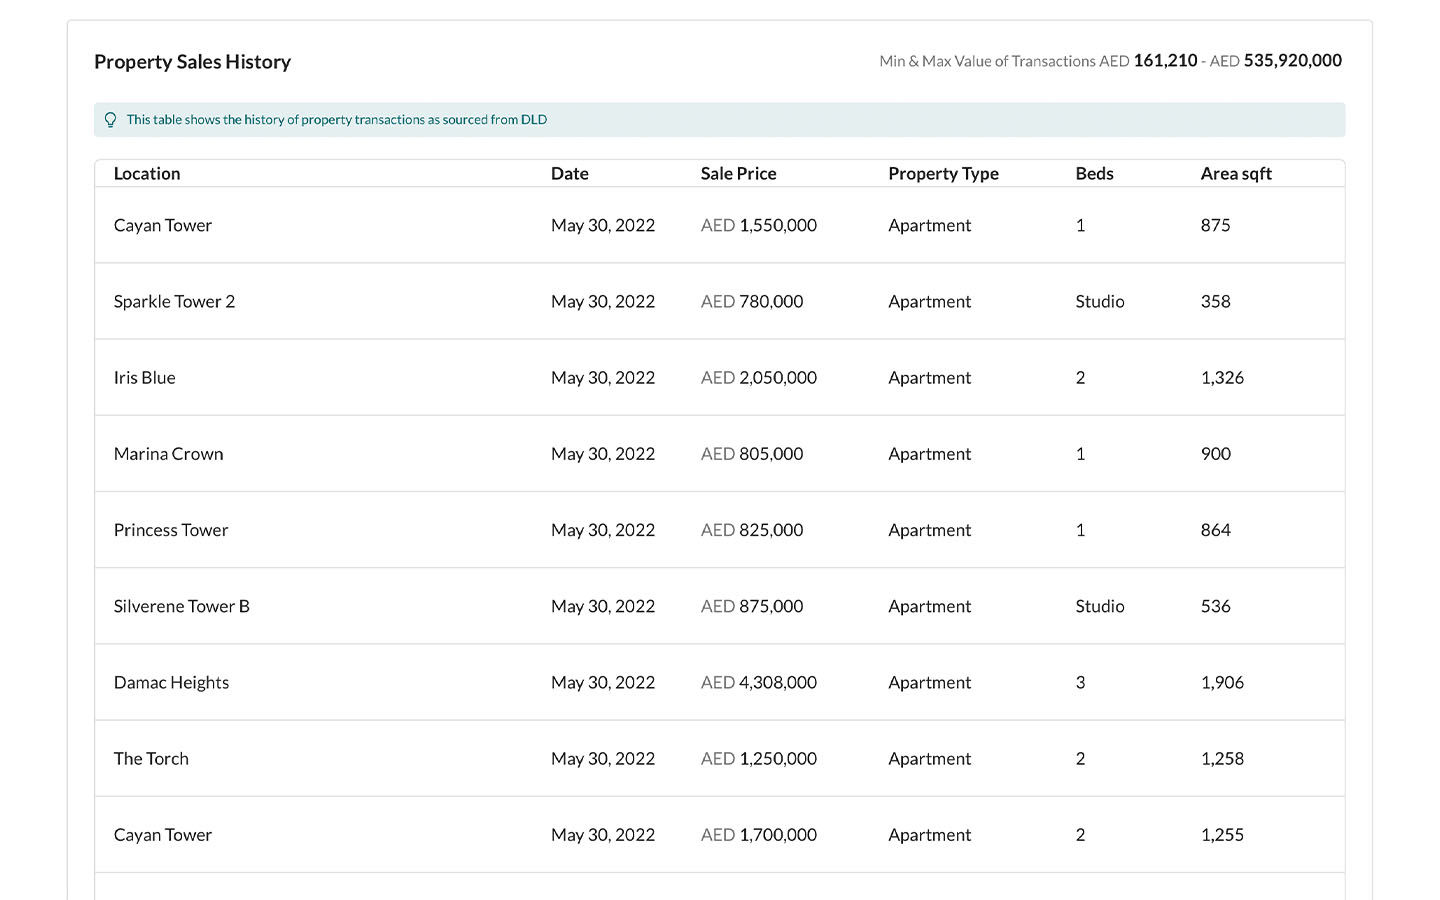
Task: Select the Iris Blue property
Action: point(144,377)
